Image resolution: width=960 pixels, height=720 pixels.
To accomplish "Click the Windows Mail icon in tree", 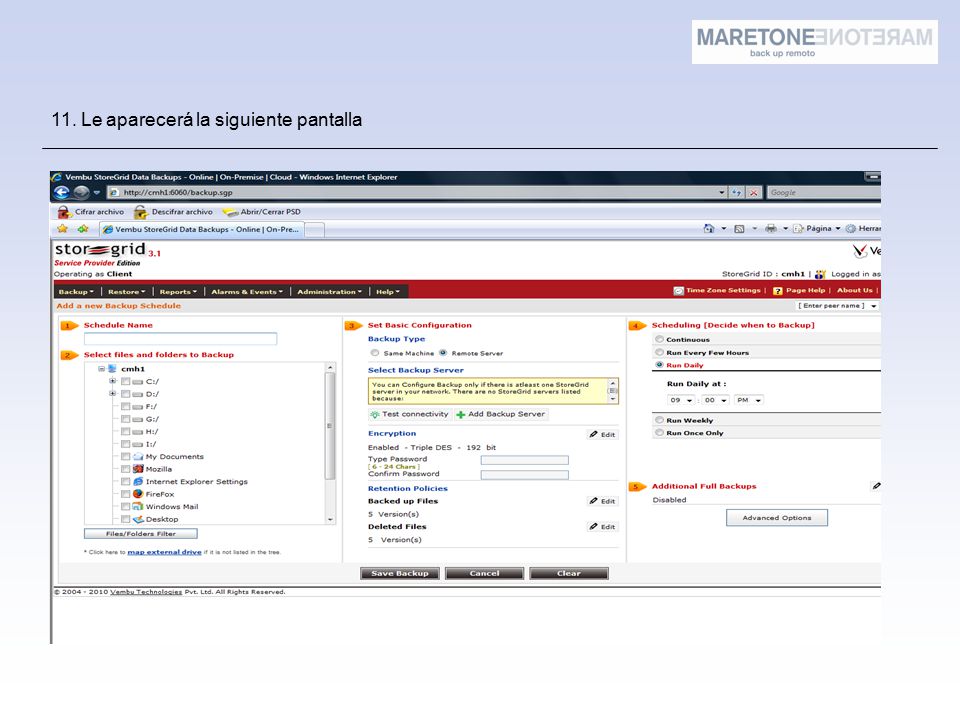I will click(x=138, y=507).
